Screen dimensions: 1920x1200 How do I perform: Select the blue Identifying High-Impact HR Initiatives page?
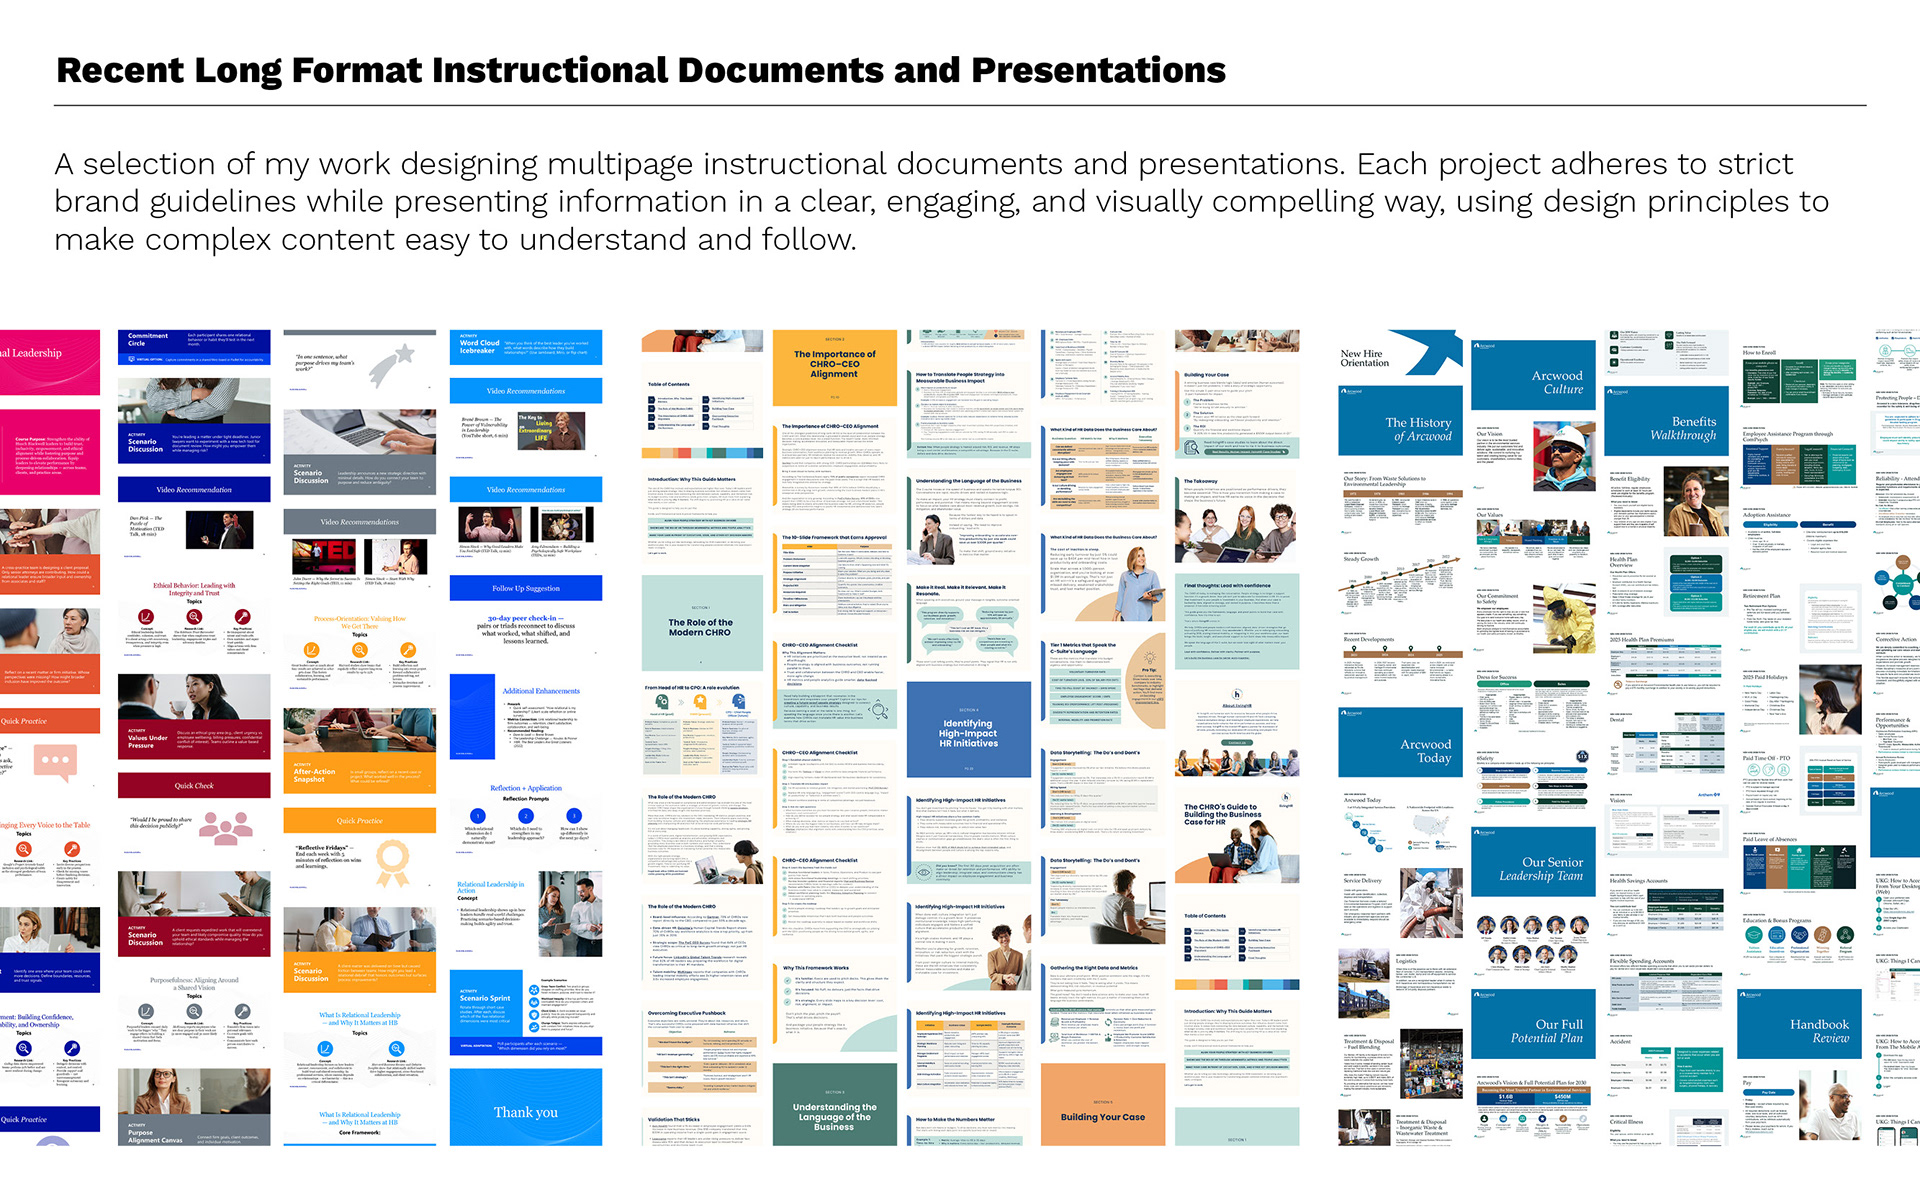coord(968,731)
